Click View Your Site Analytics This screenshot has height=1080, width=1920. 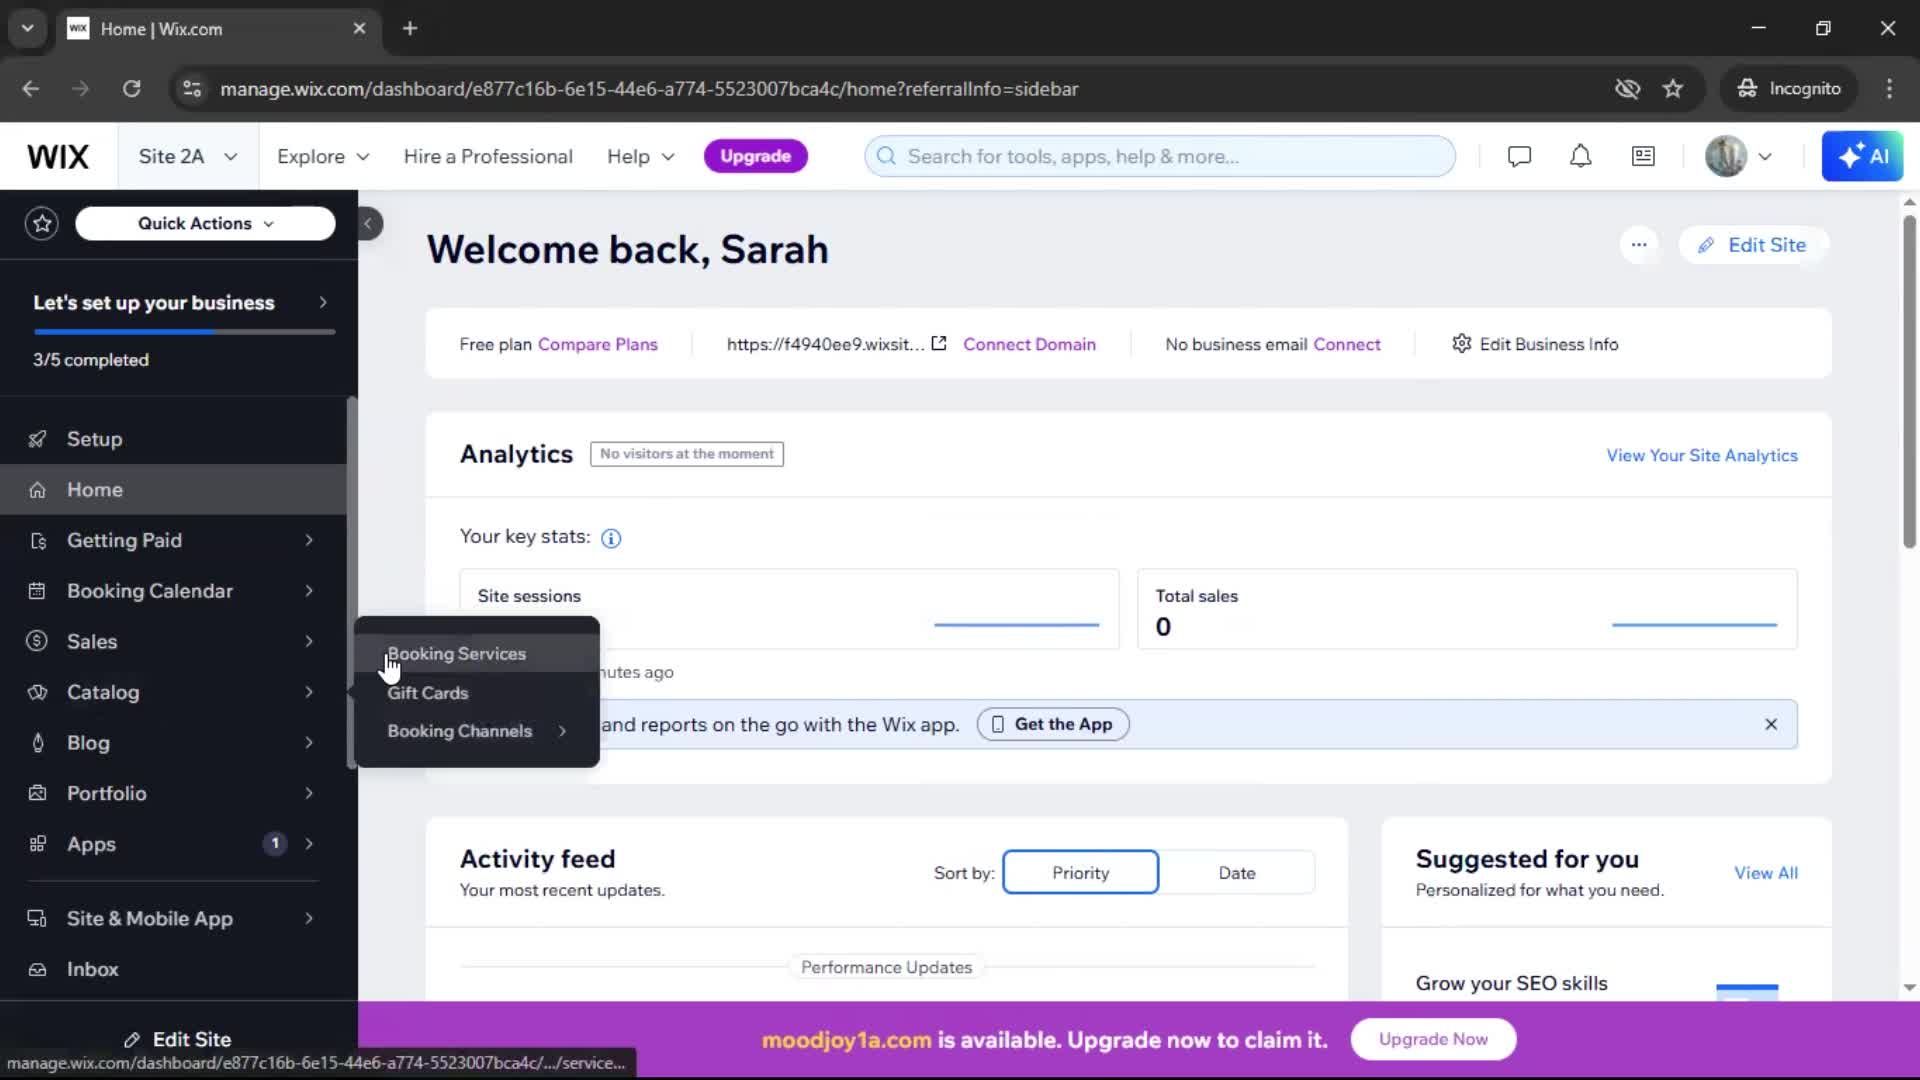(1701, 456)
